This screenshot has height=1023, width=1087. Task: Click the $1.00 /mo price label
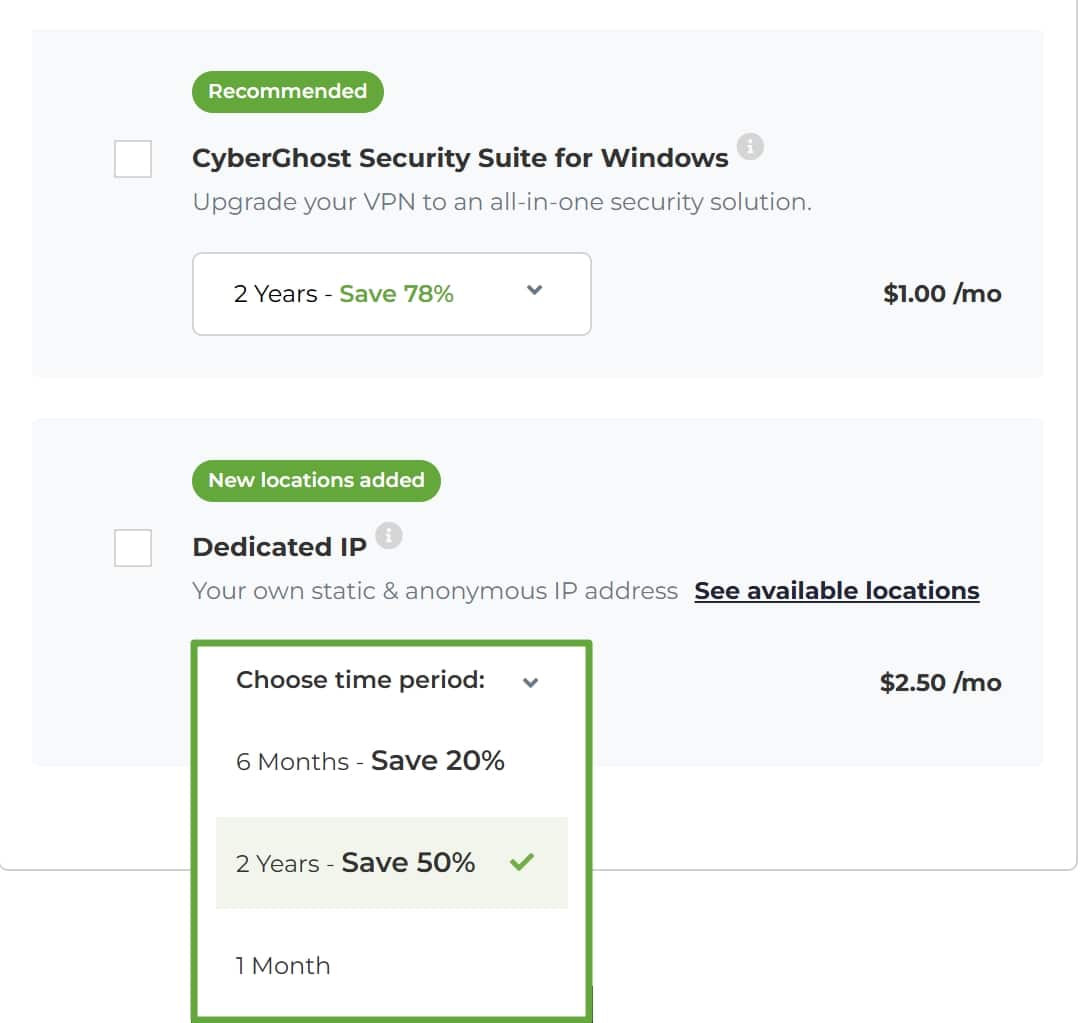(942, 294)
